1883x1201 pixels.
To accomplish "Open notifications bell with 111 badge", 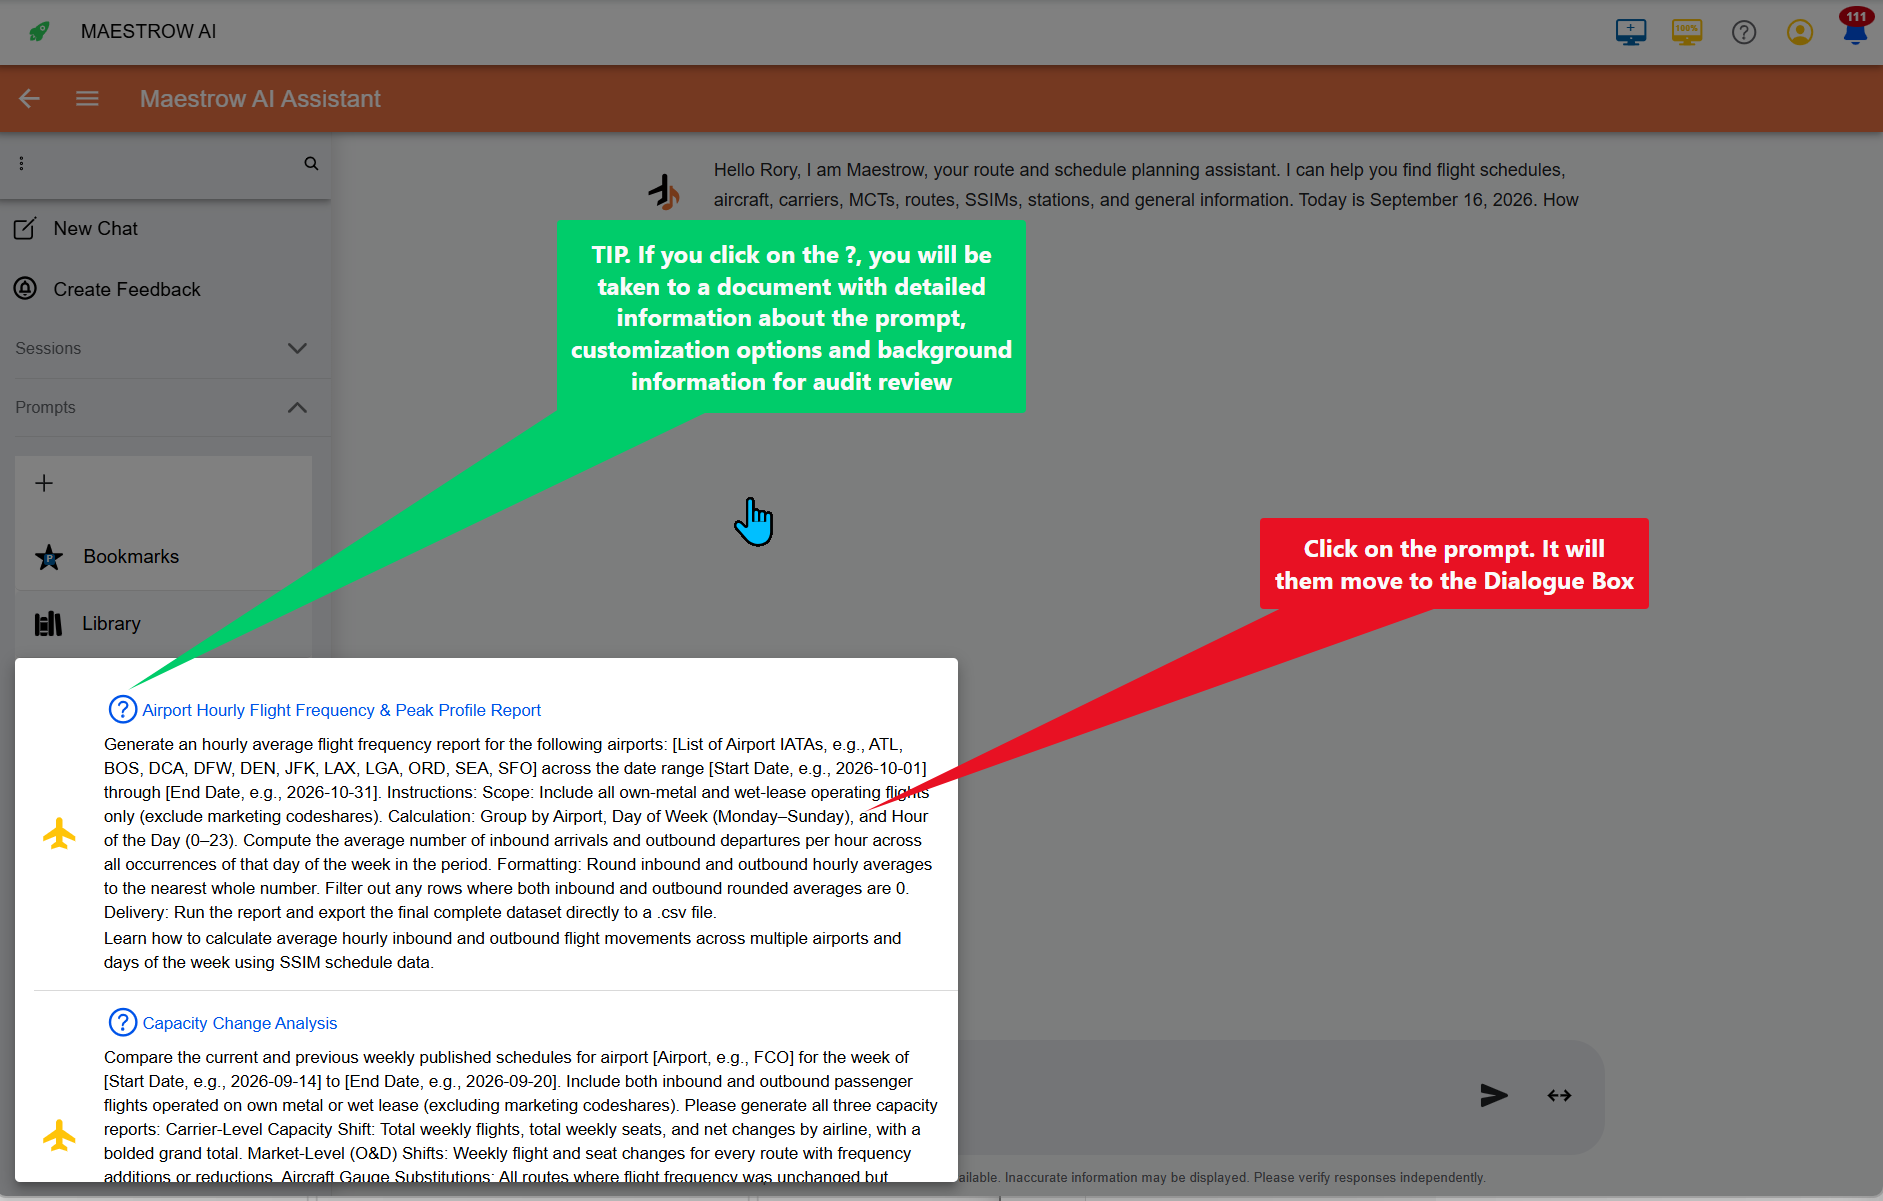I will [x=1855, y=28].
